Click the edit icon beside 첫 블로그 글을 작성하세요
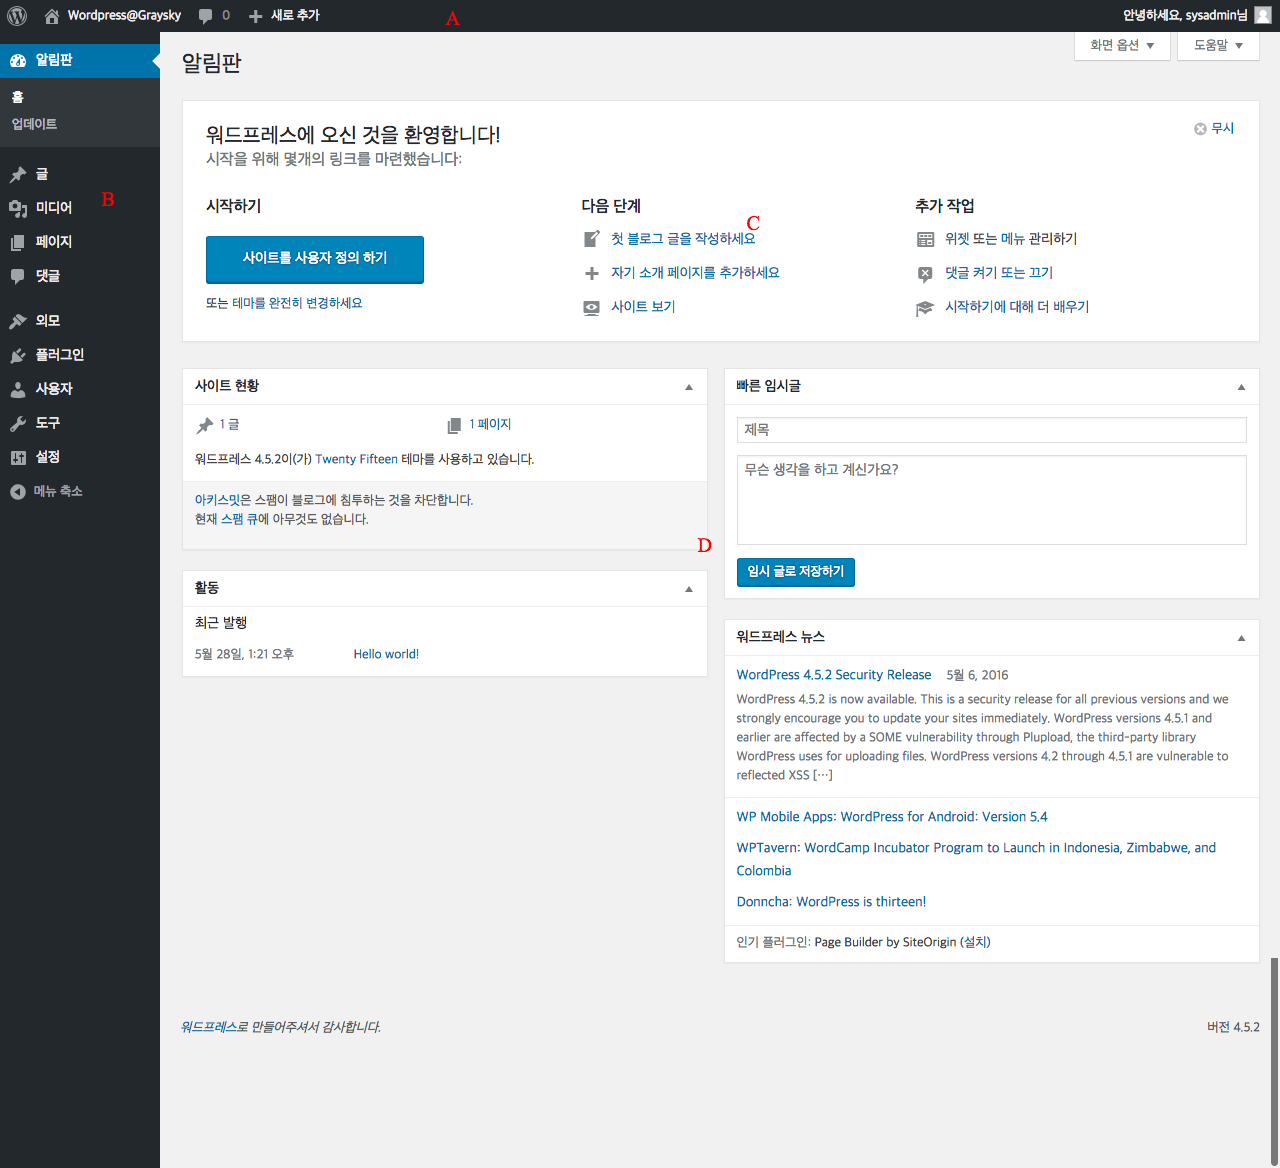 [592, 239]
